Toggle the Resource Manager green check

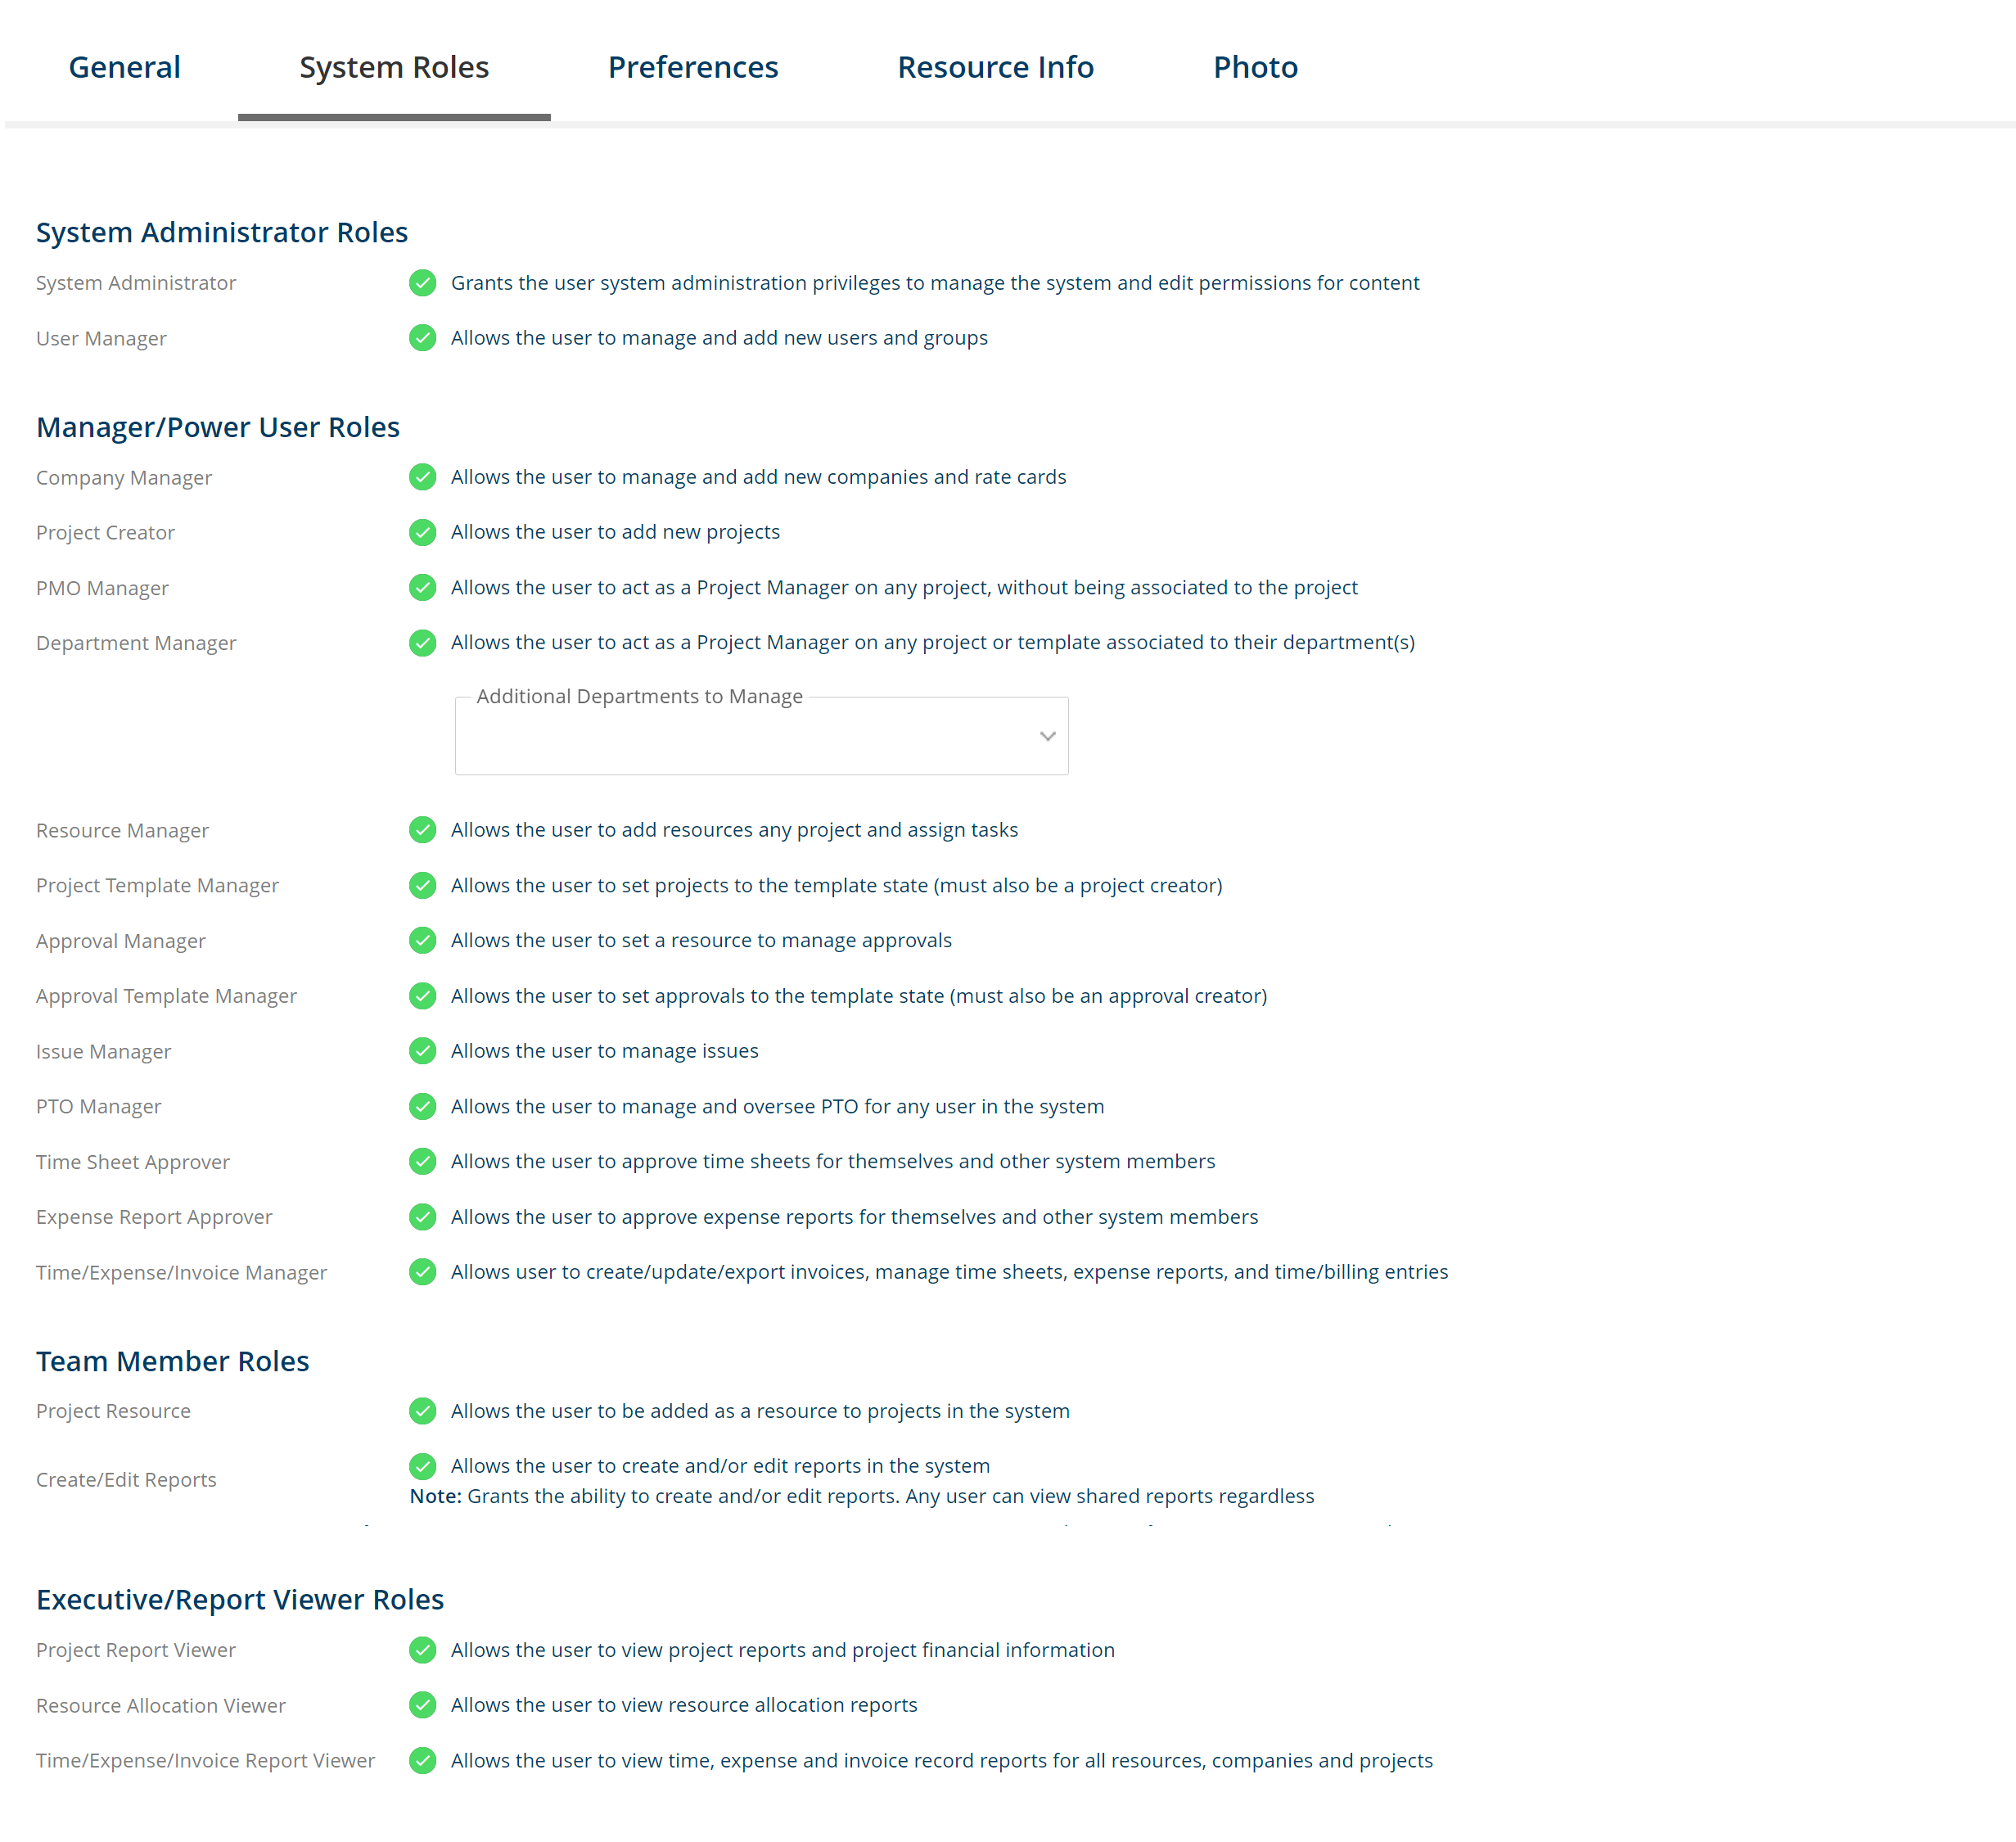422,830
